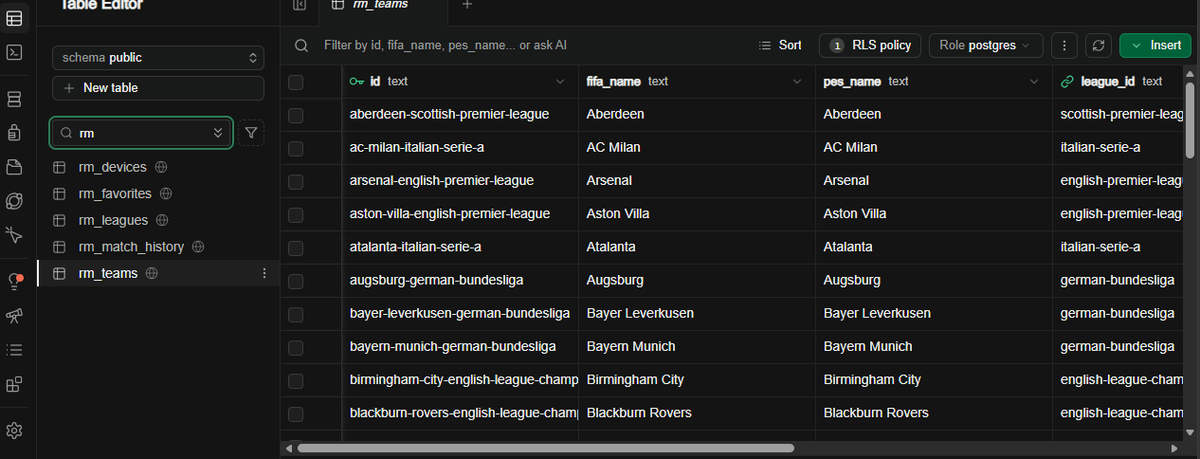Image resolution: width=1200 pixels, height=459 pixels.
Task: Open the Role postgres dropdown
Action: click(x=986, y=45)
